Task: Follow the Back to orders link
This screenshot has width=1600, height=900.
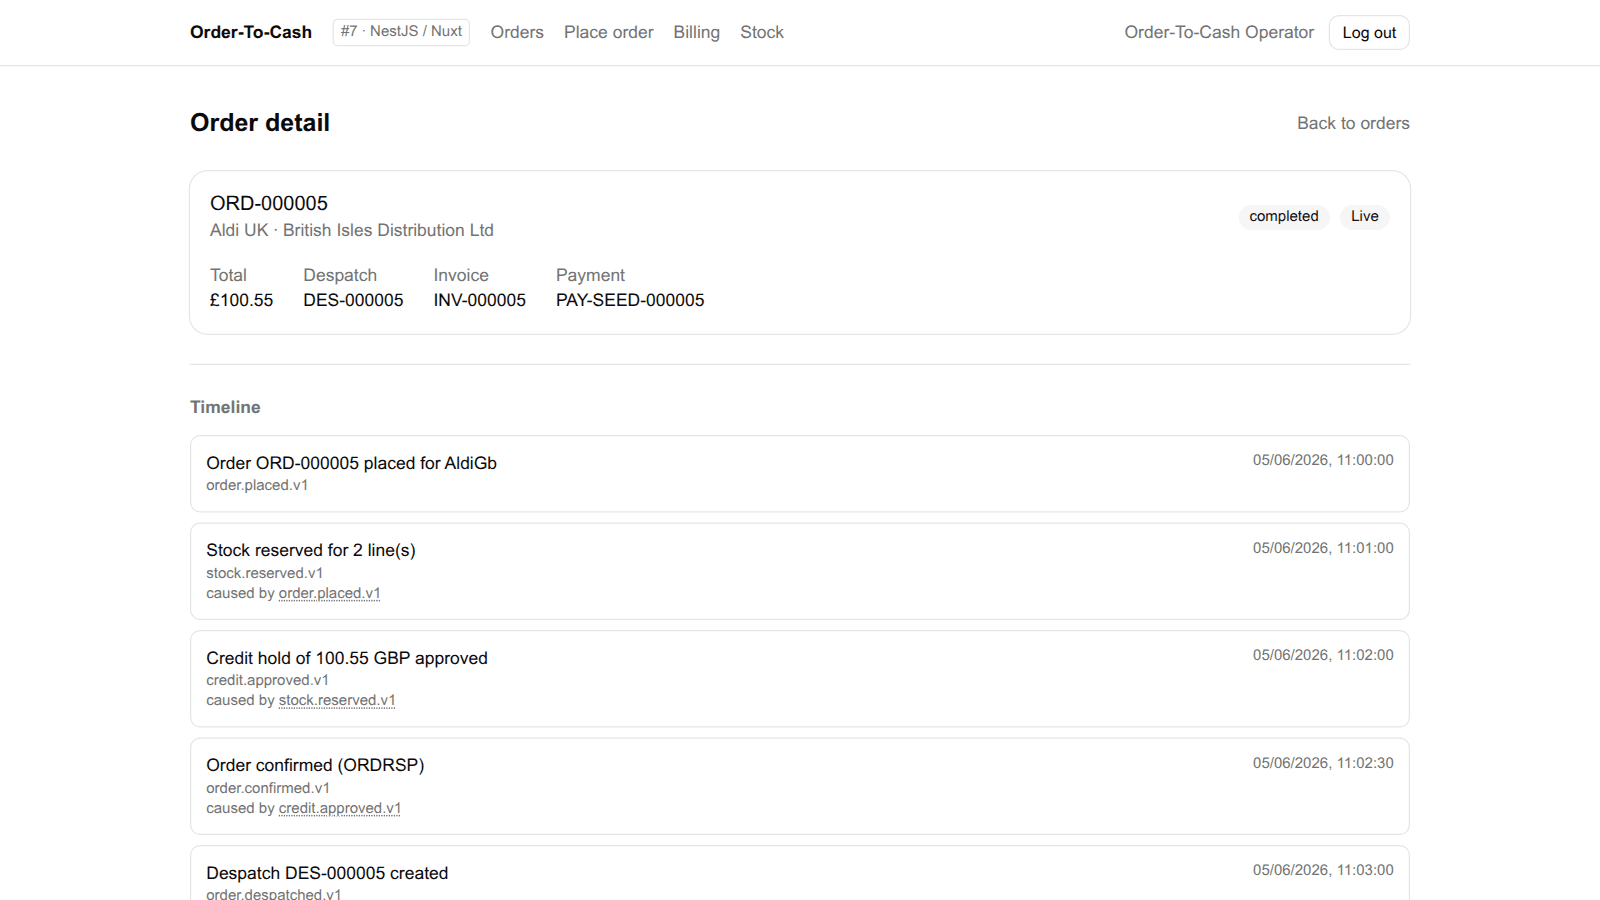Action: [x=1353, y=123]
